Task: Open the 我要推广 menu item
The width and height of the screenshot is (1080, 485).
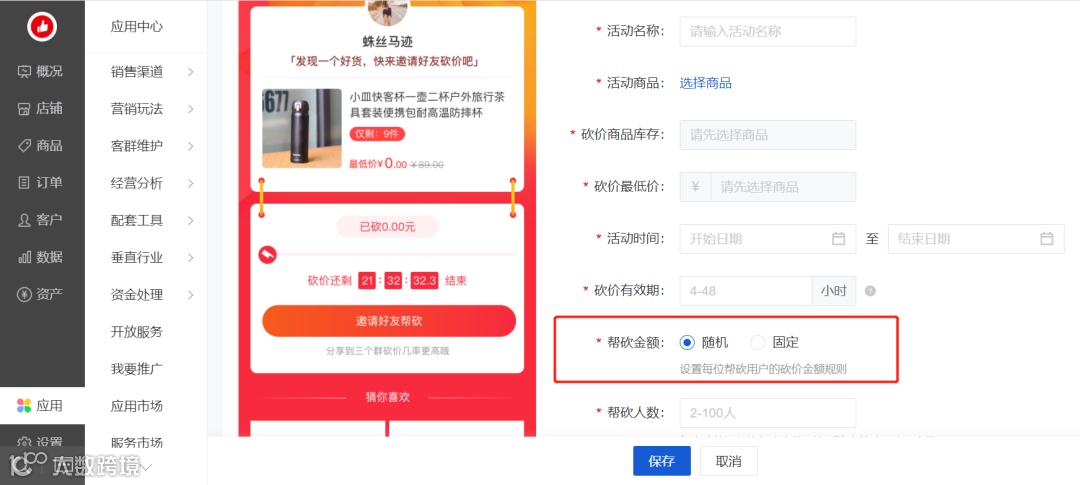Action: [136, 369]
